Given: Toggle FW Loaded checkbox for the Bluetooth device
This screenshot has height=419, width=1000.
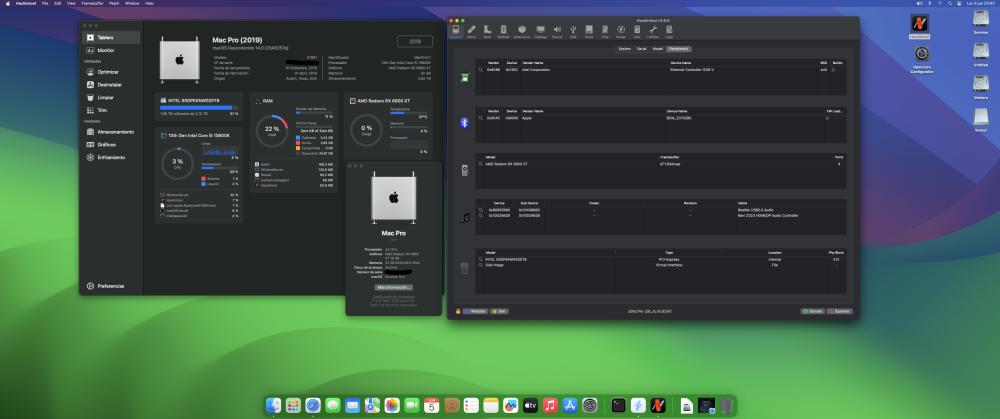Looking at the screenshot, I should tap(827, 118).
